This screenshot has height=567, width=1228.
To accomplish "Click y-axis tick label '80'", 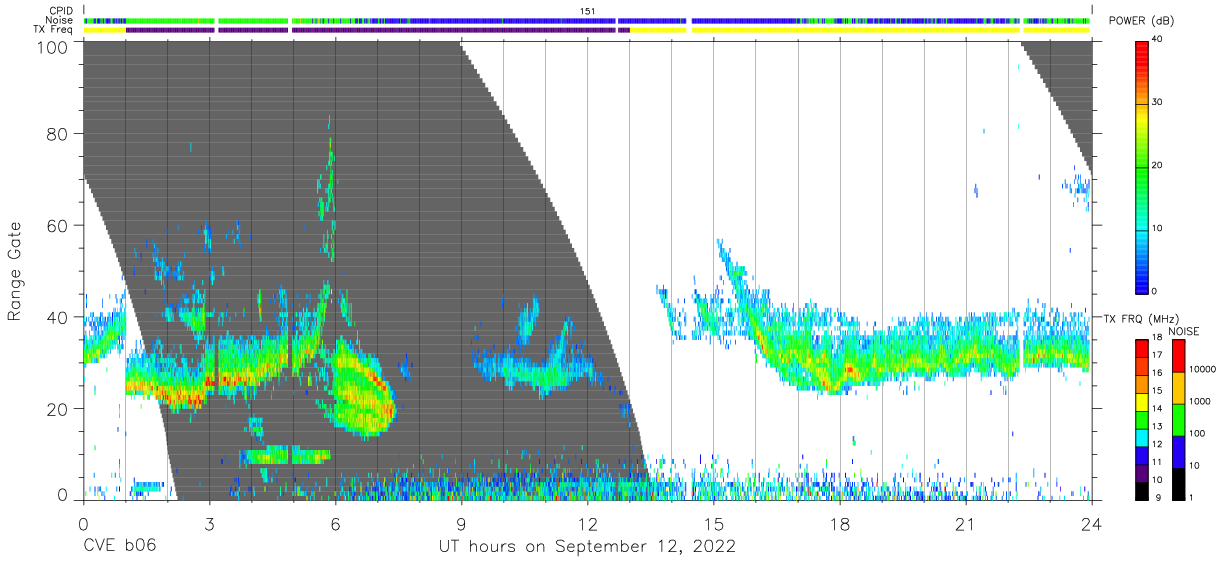I will pyautogui.click(x=58, y=134).
